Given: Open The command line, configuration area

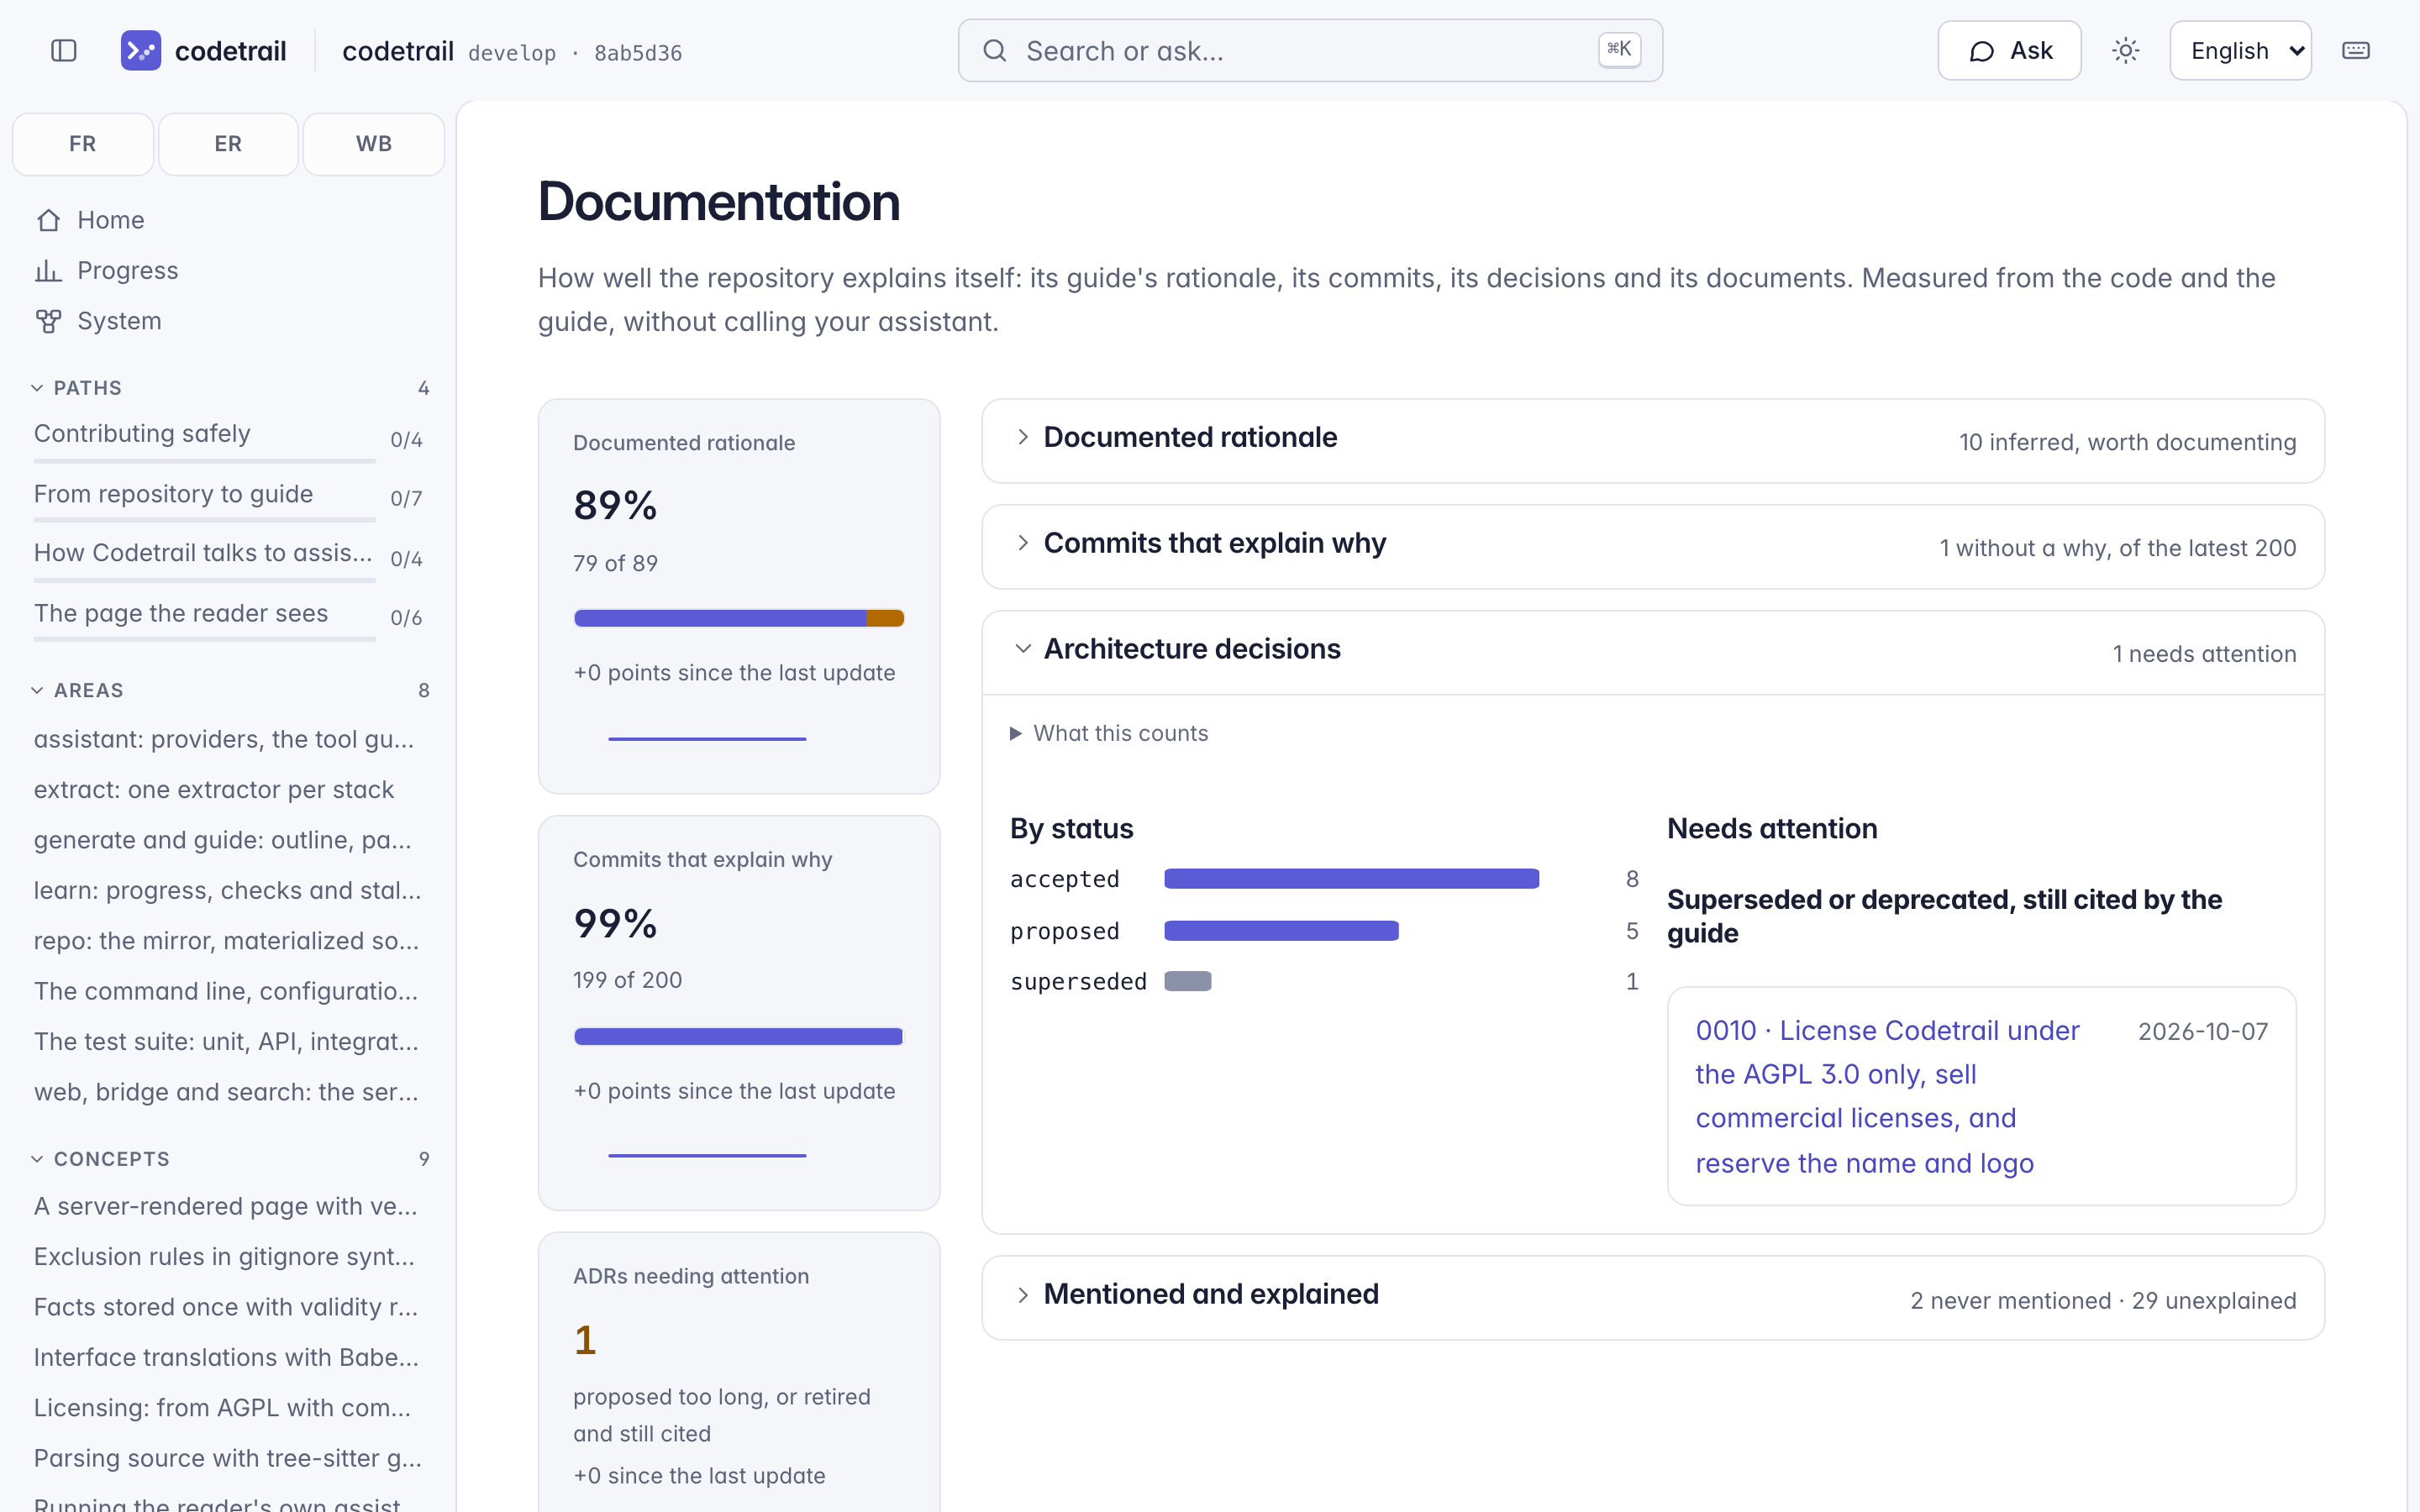Looking at the screenshot, I should click(226, 991).
